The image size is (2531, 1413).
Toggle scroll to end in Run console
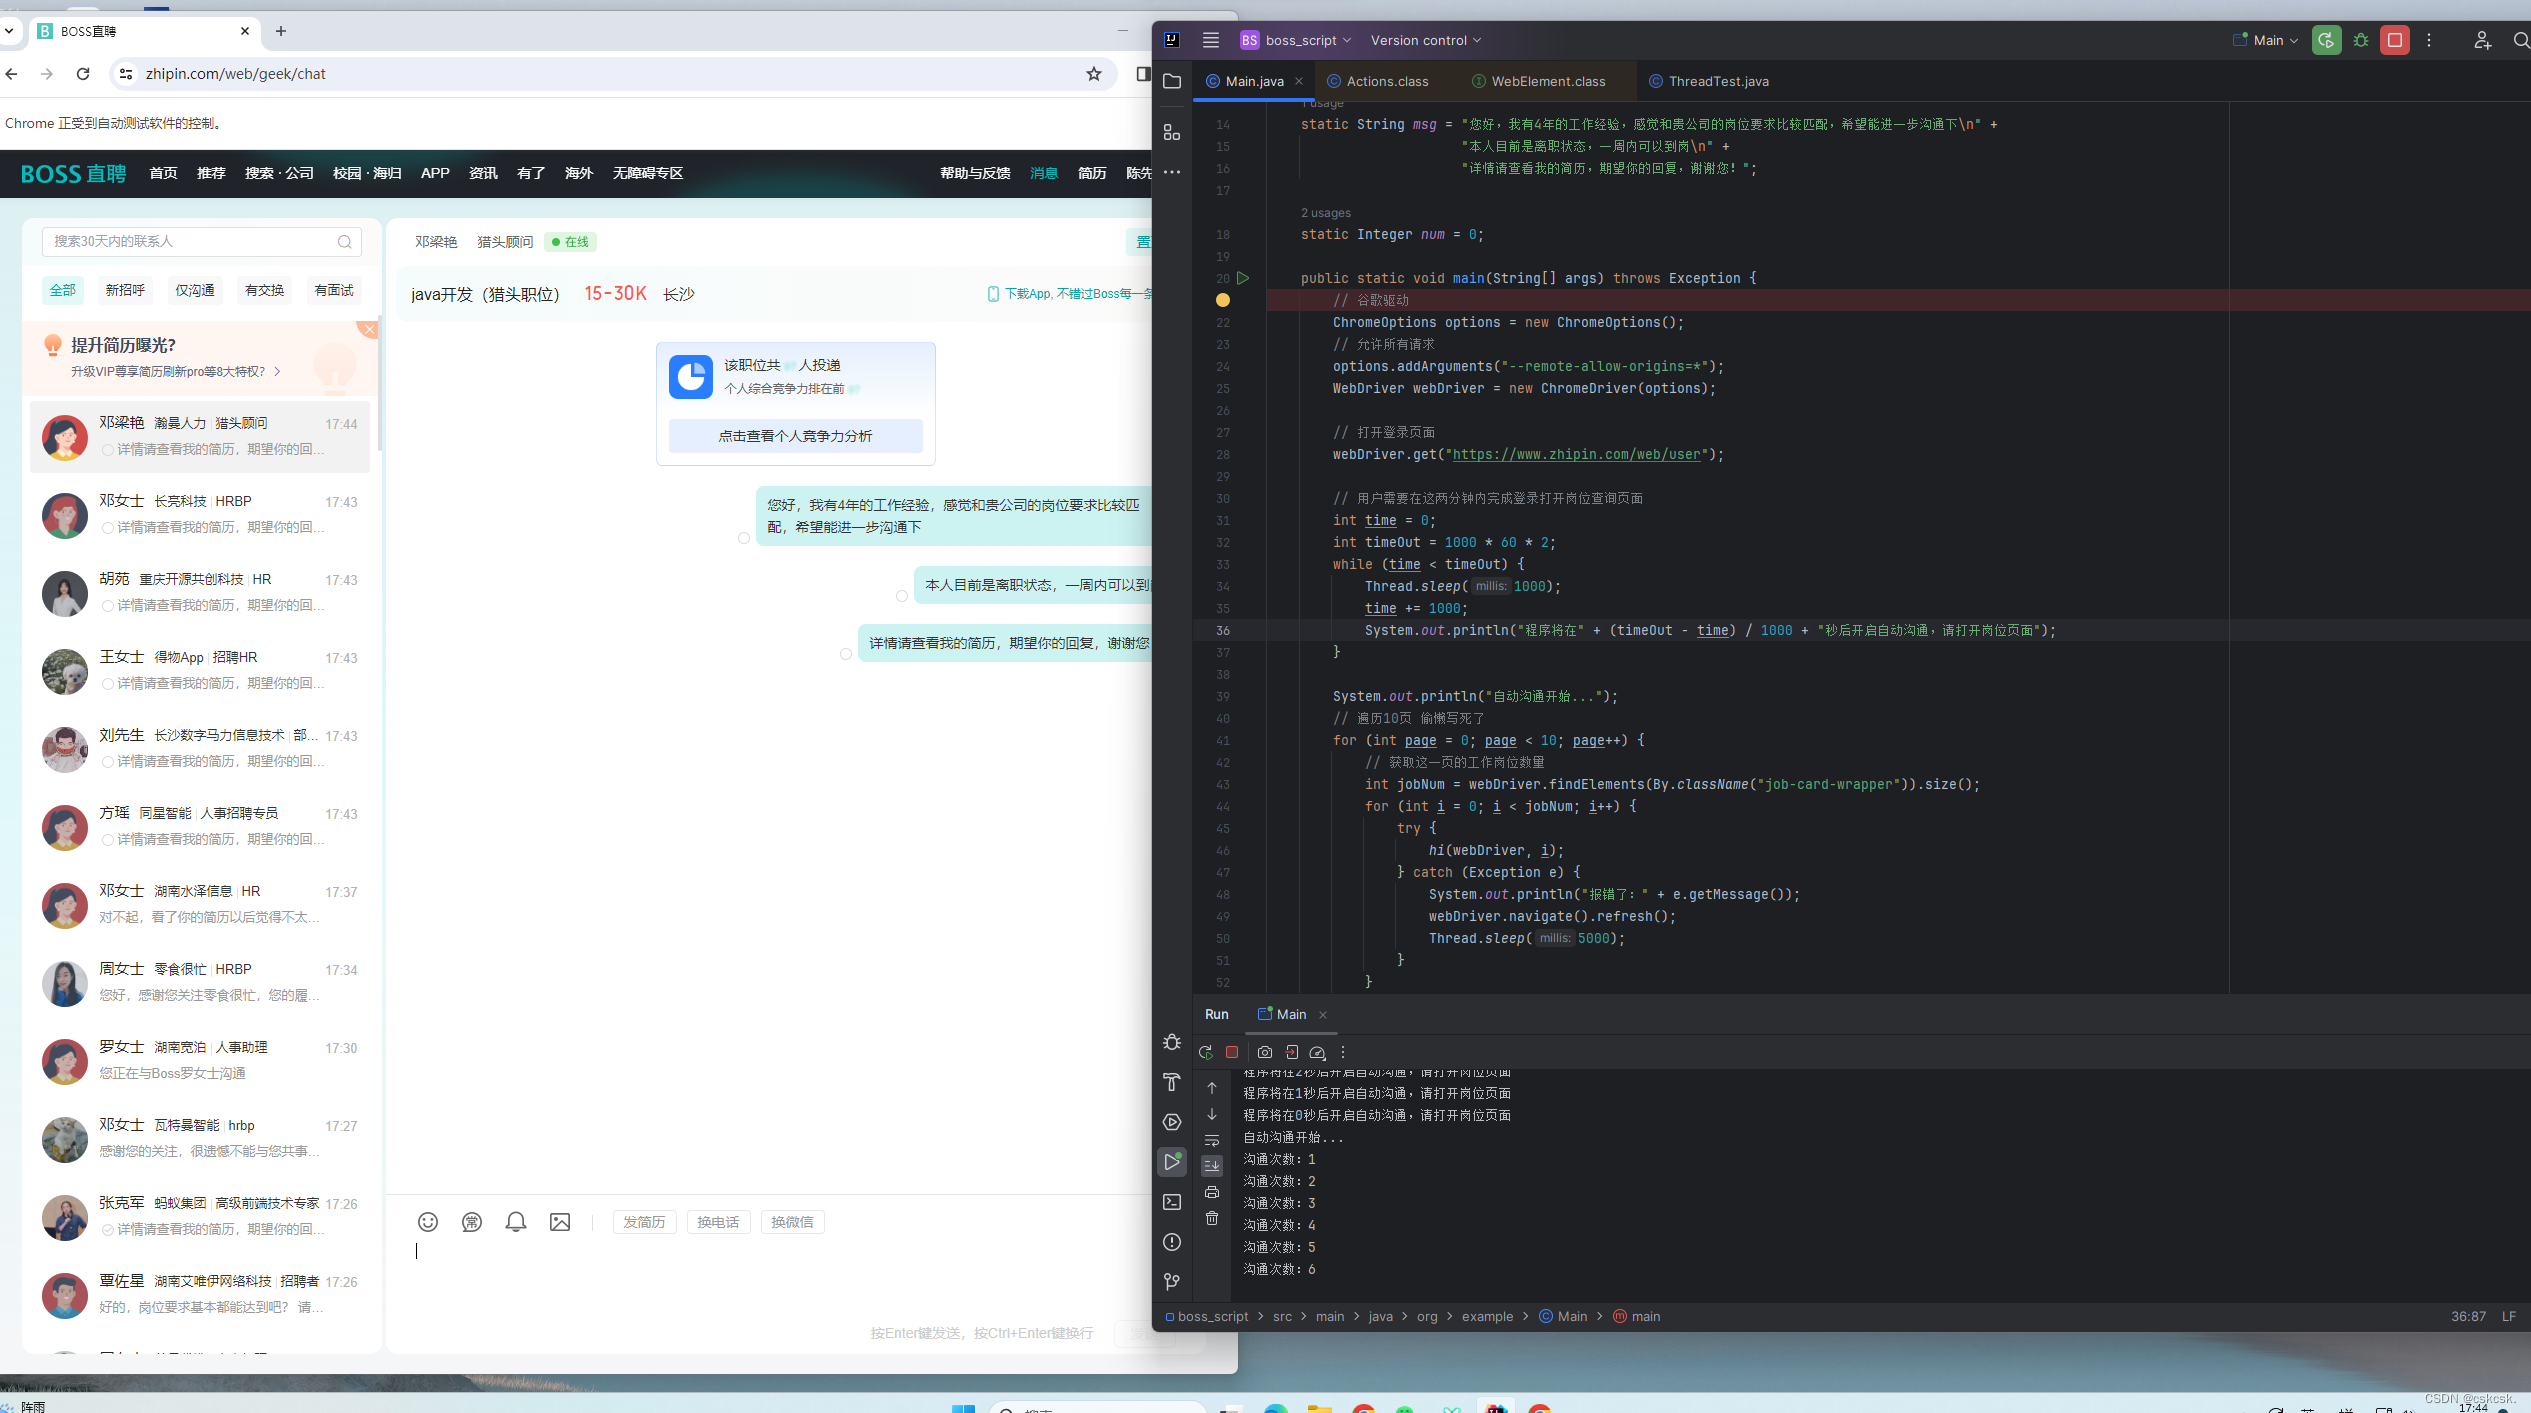click(1212, 1166)
